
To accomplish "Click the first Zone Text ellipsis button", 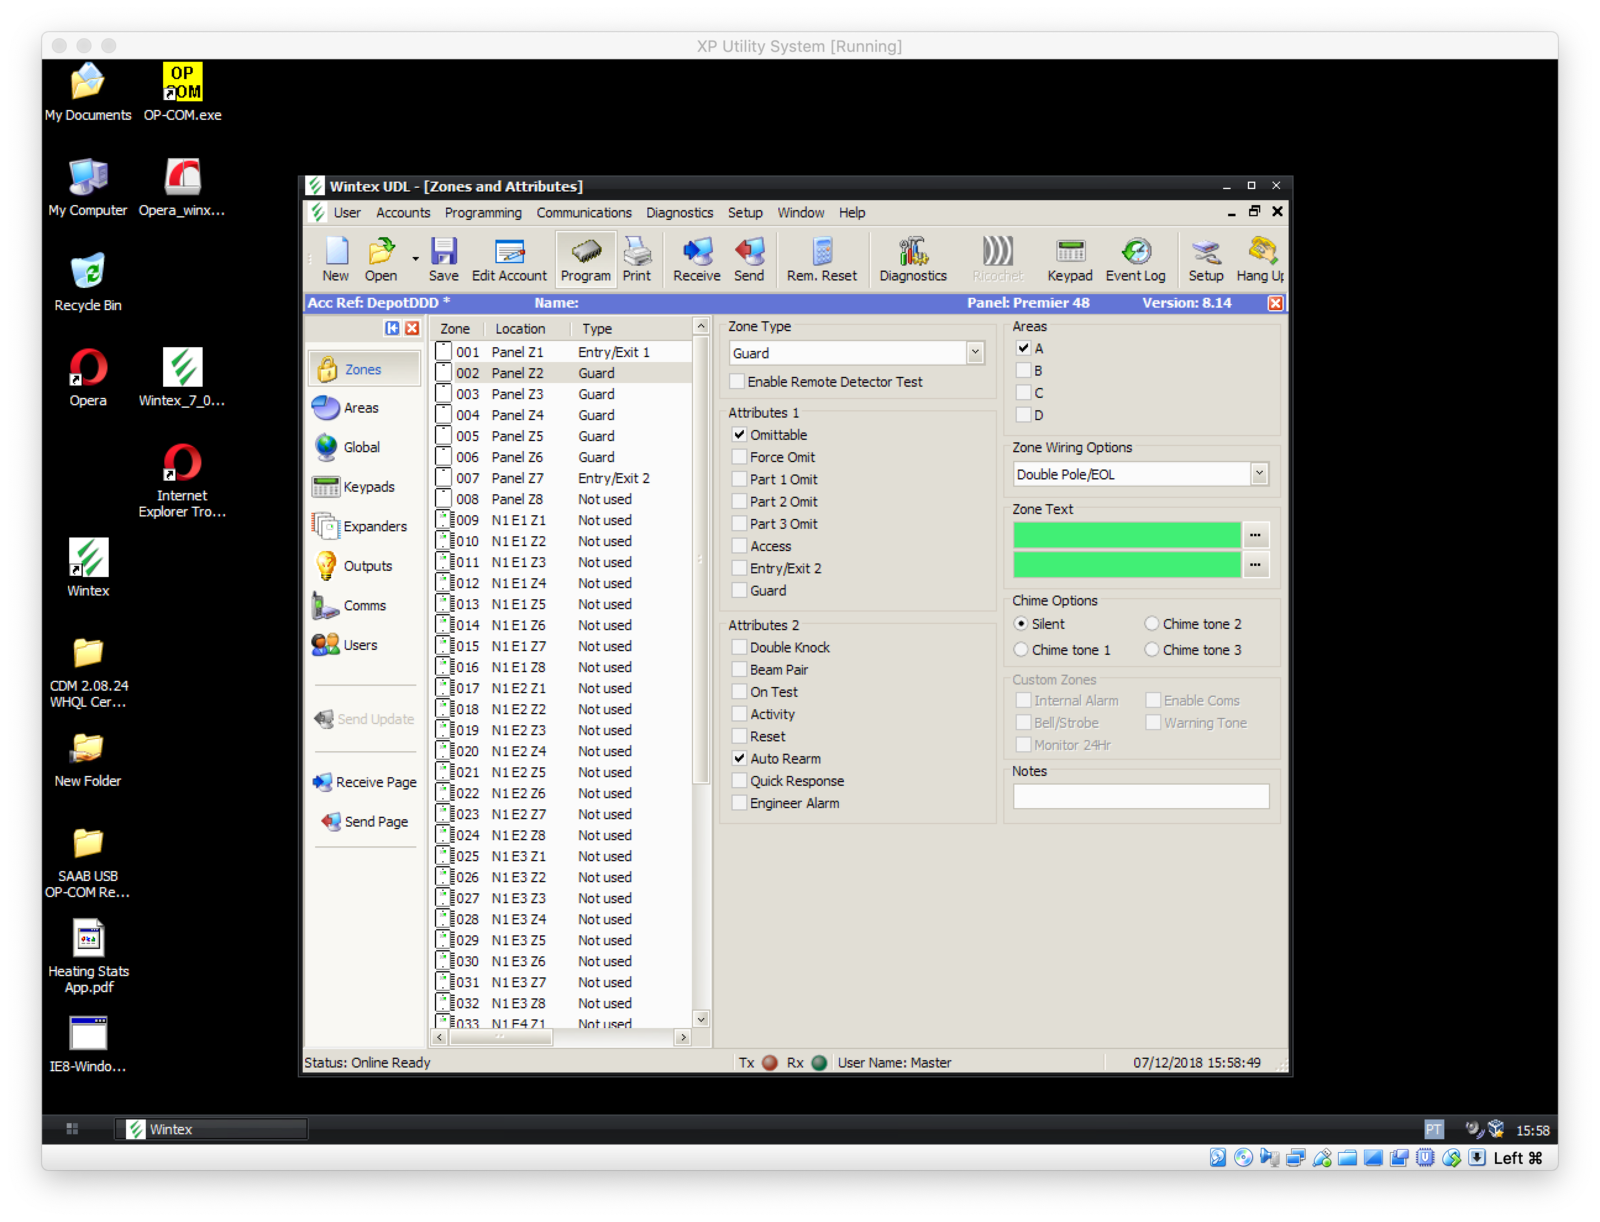I will click(1255, 535).
